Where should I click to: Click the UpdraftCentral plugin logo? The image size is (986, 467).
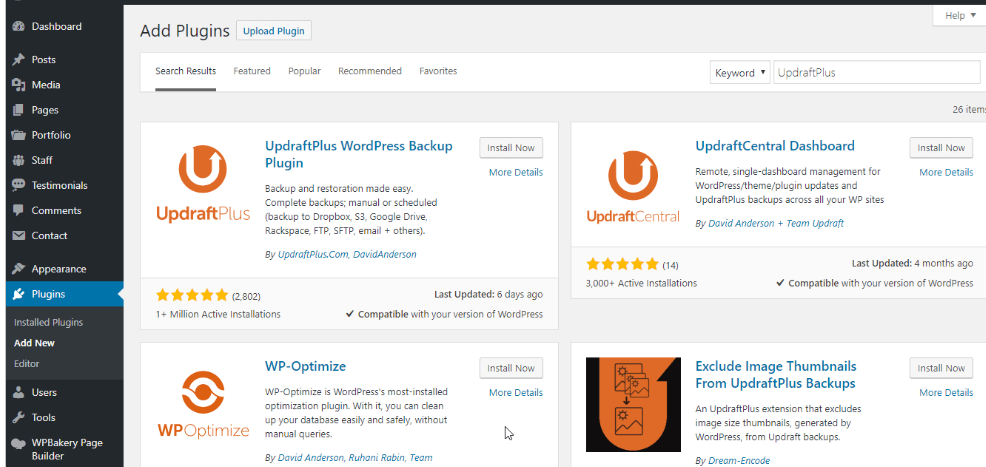click(633, 187)
